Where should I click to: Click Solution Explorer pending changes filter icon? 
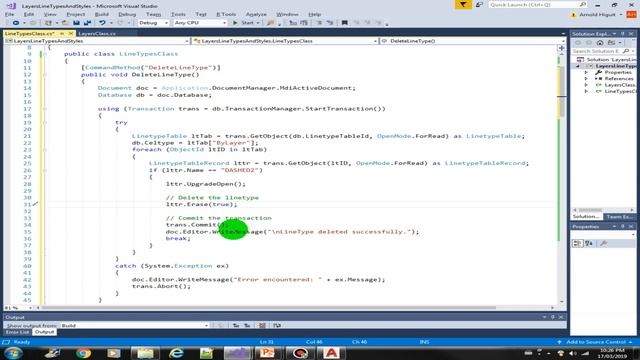point(611,43)
